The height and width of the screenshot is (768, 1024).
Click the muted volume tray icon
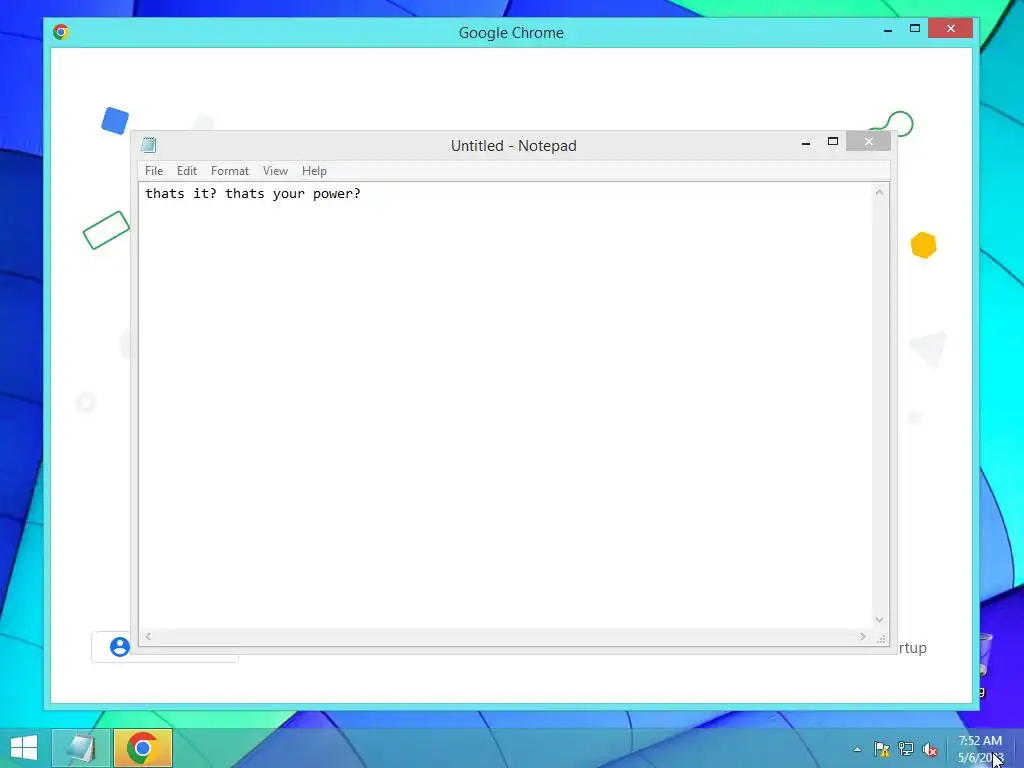point(930,749)
